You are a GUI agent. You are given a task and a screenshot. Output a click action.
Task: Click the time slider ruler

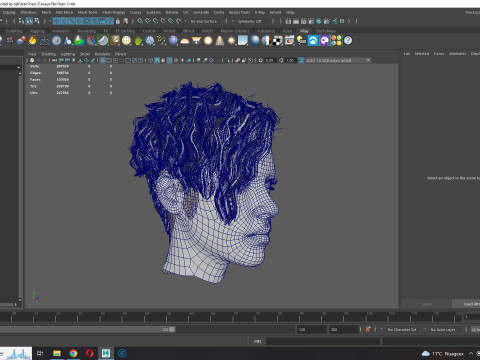[231, 317]
